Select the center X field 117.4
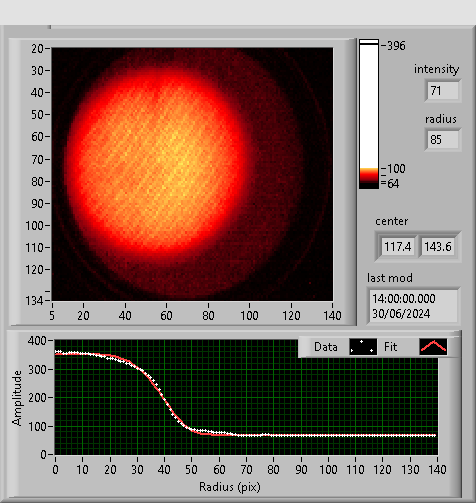 tap(398, 247)
